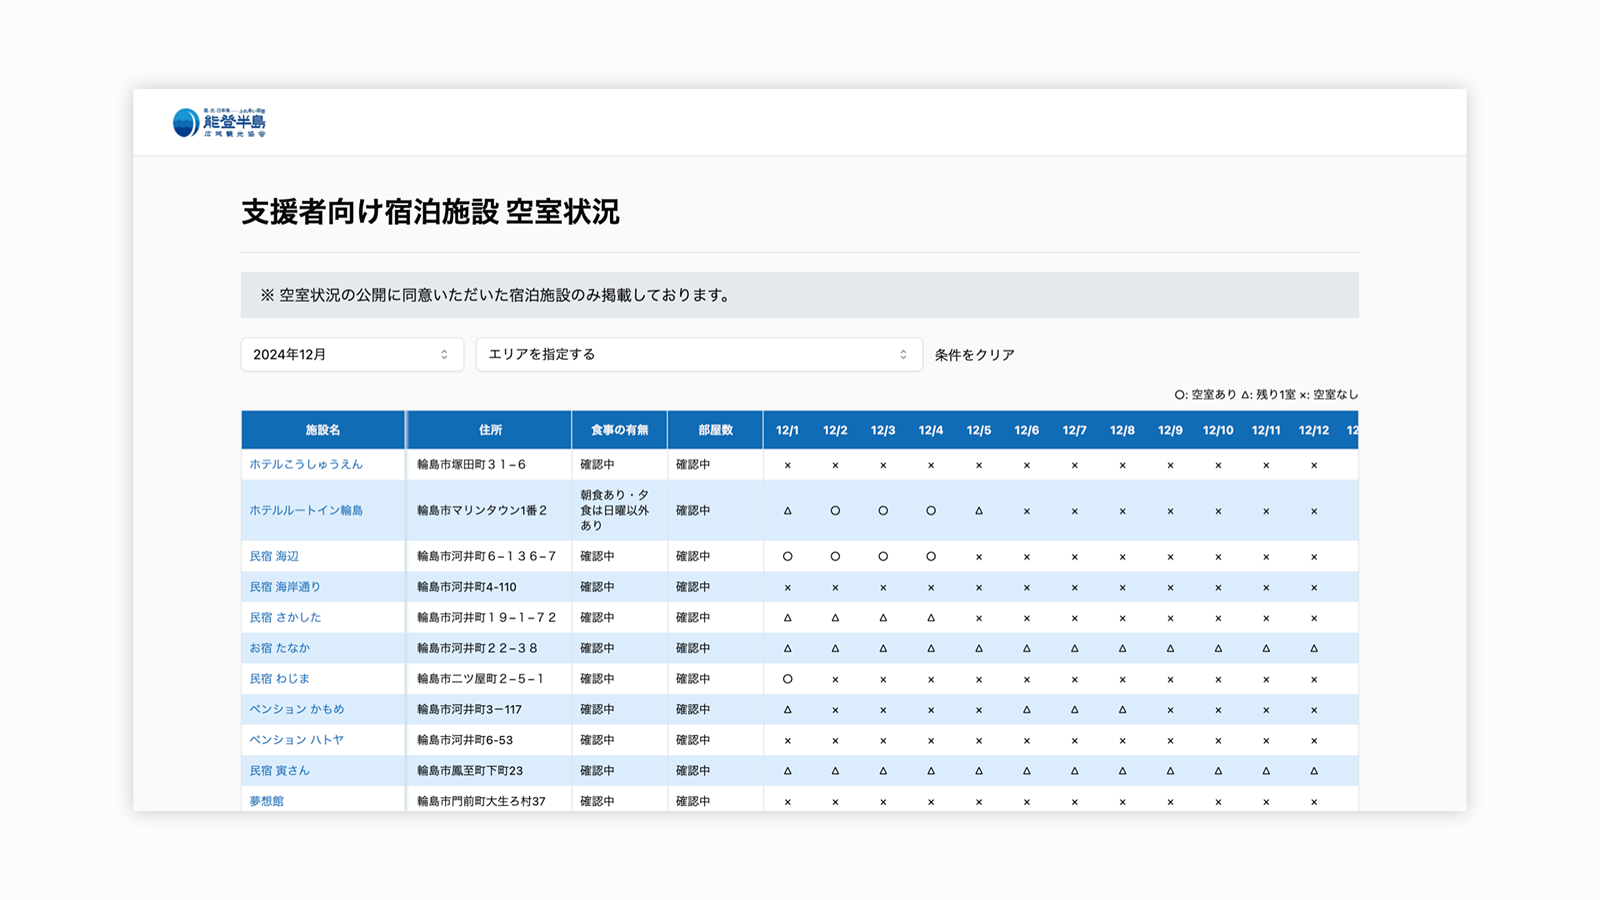The height and width of the screenshot is (900, 1600).
Task: Click the 住所 column header
Action: (x=490, y=430)
